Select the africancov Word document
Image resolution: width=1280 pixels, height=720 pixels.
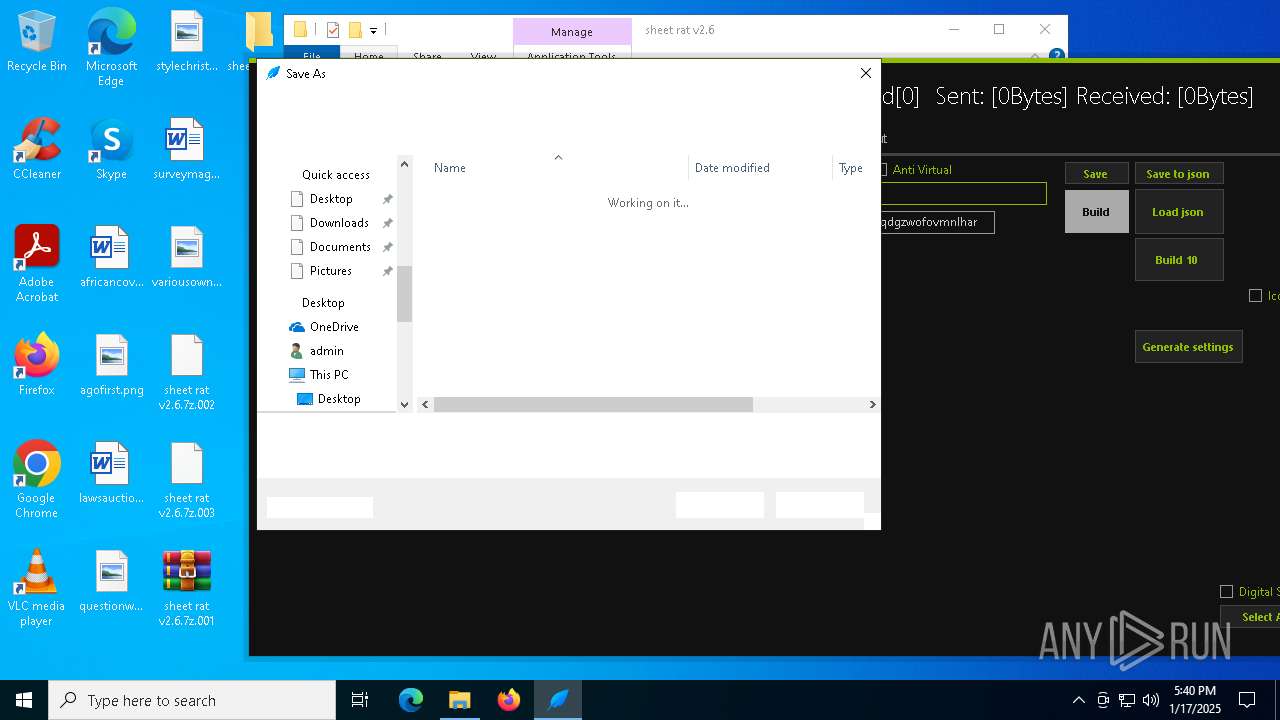pos(111,257)
